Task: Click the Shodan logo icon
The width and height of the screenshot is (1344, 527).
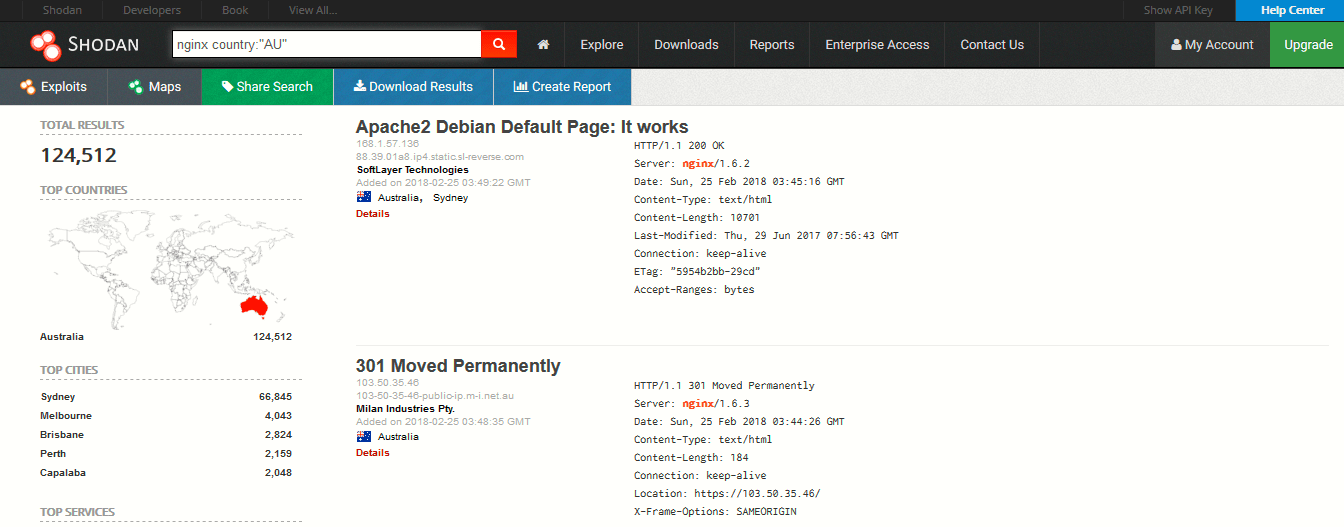Action: [x=45, y=45]
